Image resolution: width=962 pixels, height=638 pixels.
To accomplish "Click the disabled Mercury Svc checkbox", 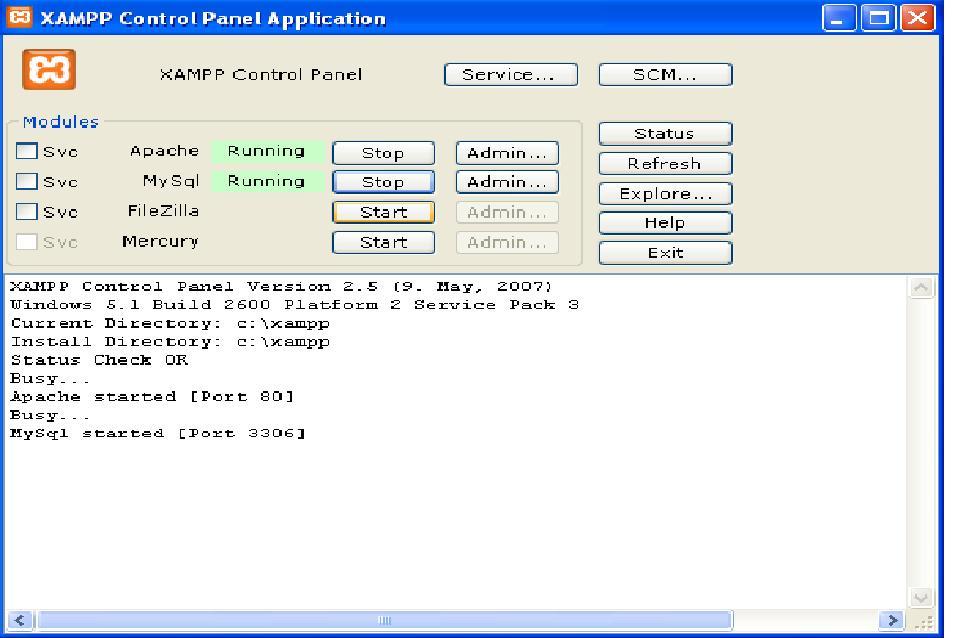I will coord(26,242).
